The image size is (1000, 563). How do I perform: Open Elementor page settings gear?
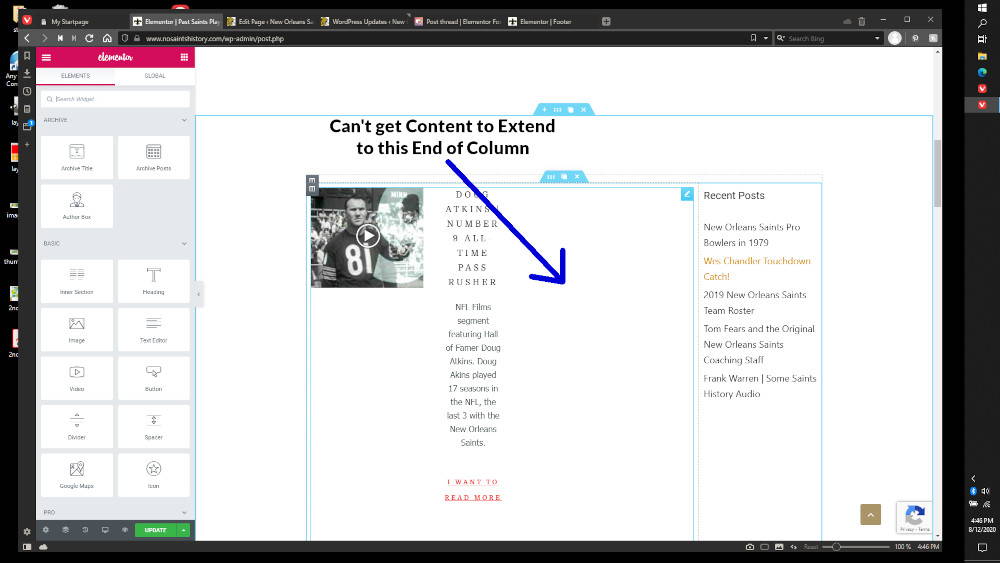46,530
